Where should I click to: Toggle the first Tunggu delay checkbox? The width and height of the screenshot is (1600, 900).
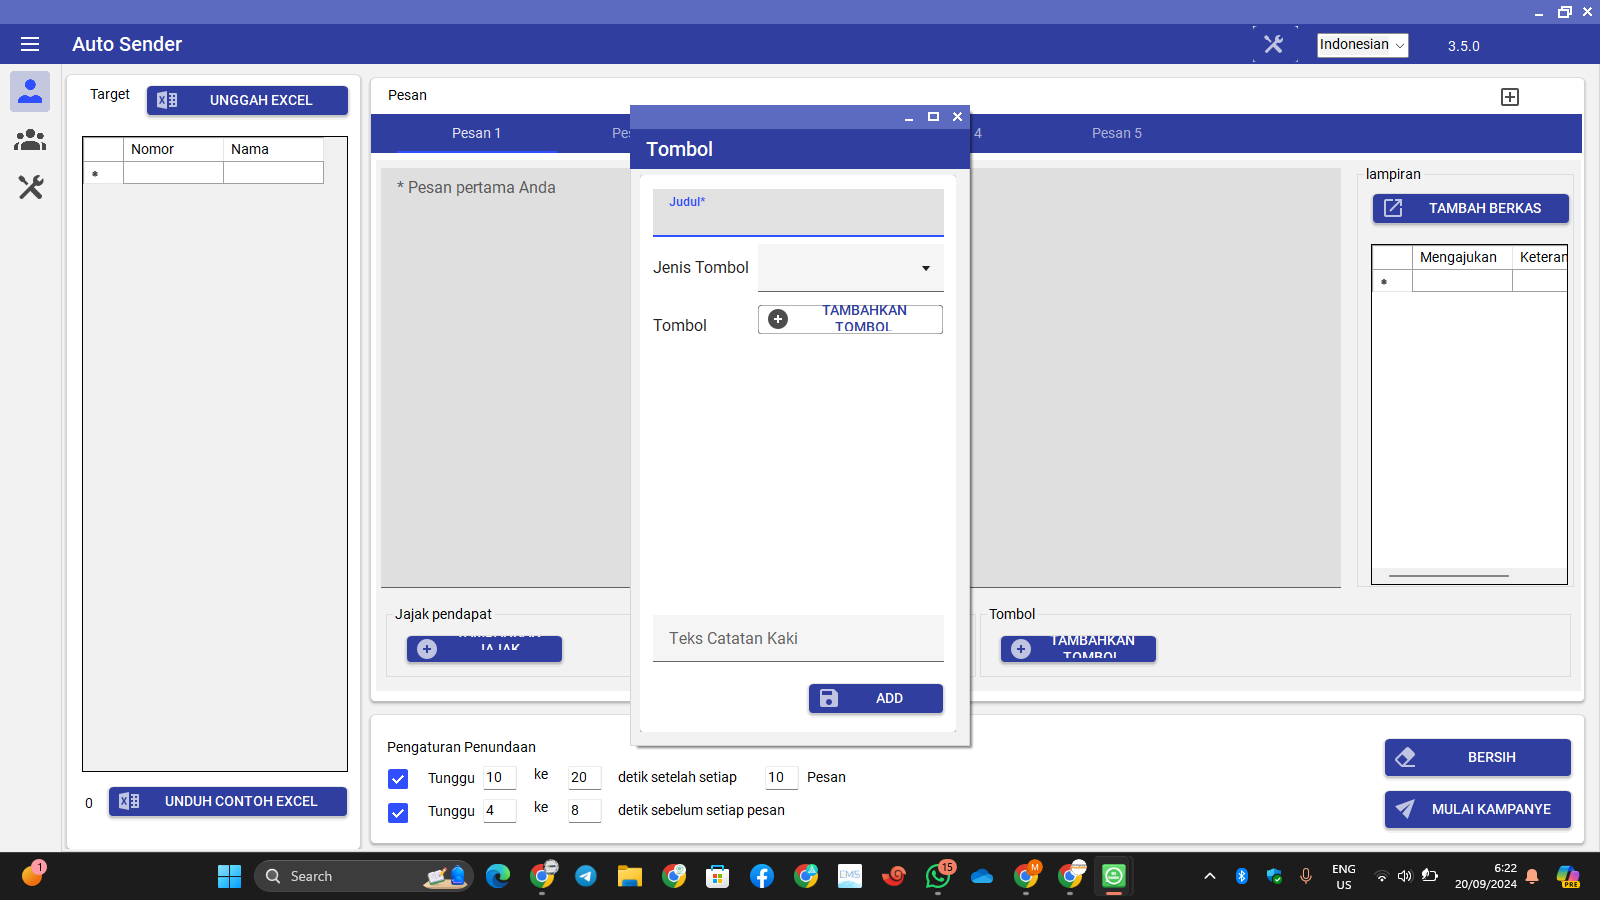click(x=398, y=778)
